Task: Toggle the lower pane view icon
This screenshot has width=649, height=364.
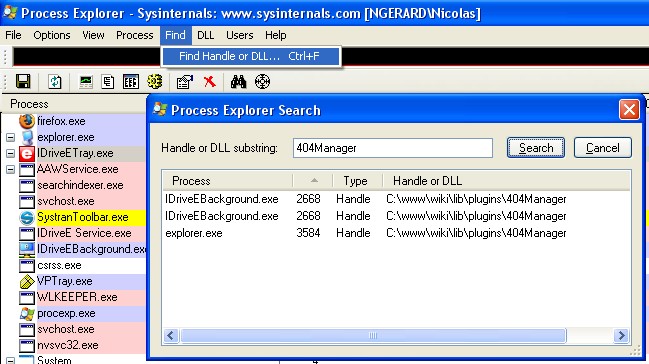Action: 131,82
